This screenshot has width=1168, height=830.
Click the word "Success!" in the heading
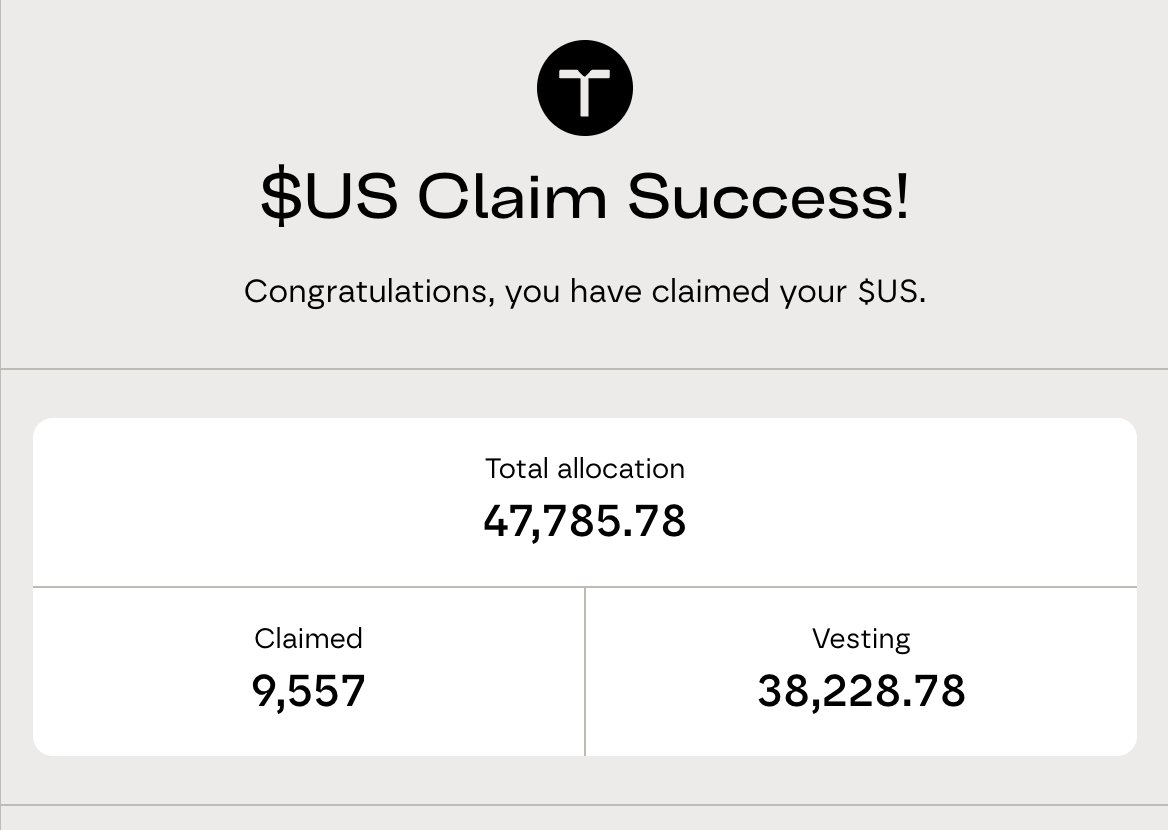[769, 197]
